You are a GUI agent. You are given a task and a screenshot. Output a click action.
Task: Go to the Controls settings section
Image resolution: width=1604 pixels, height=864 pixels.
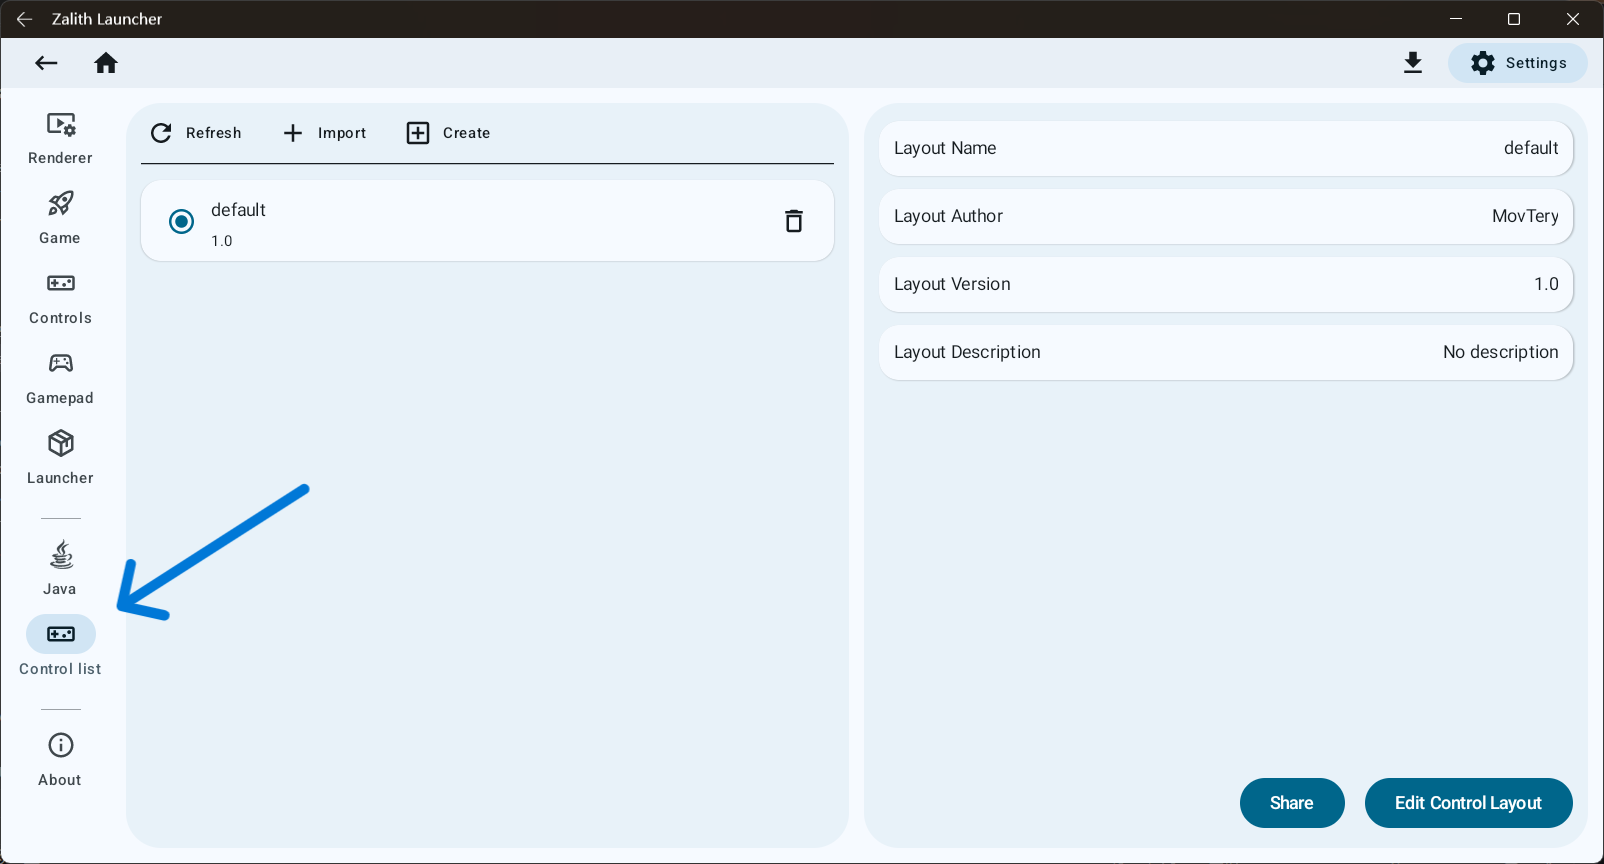pos(60,298)
